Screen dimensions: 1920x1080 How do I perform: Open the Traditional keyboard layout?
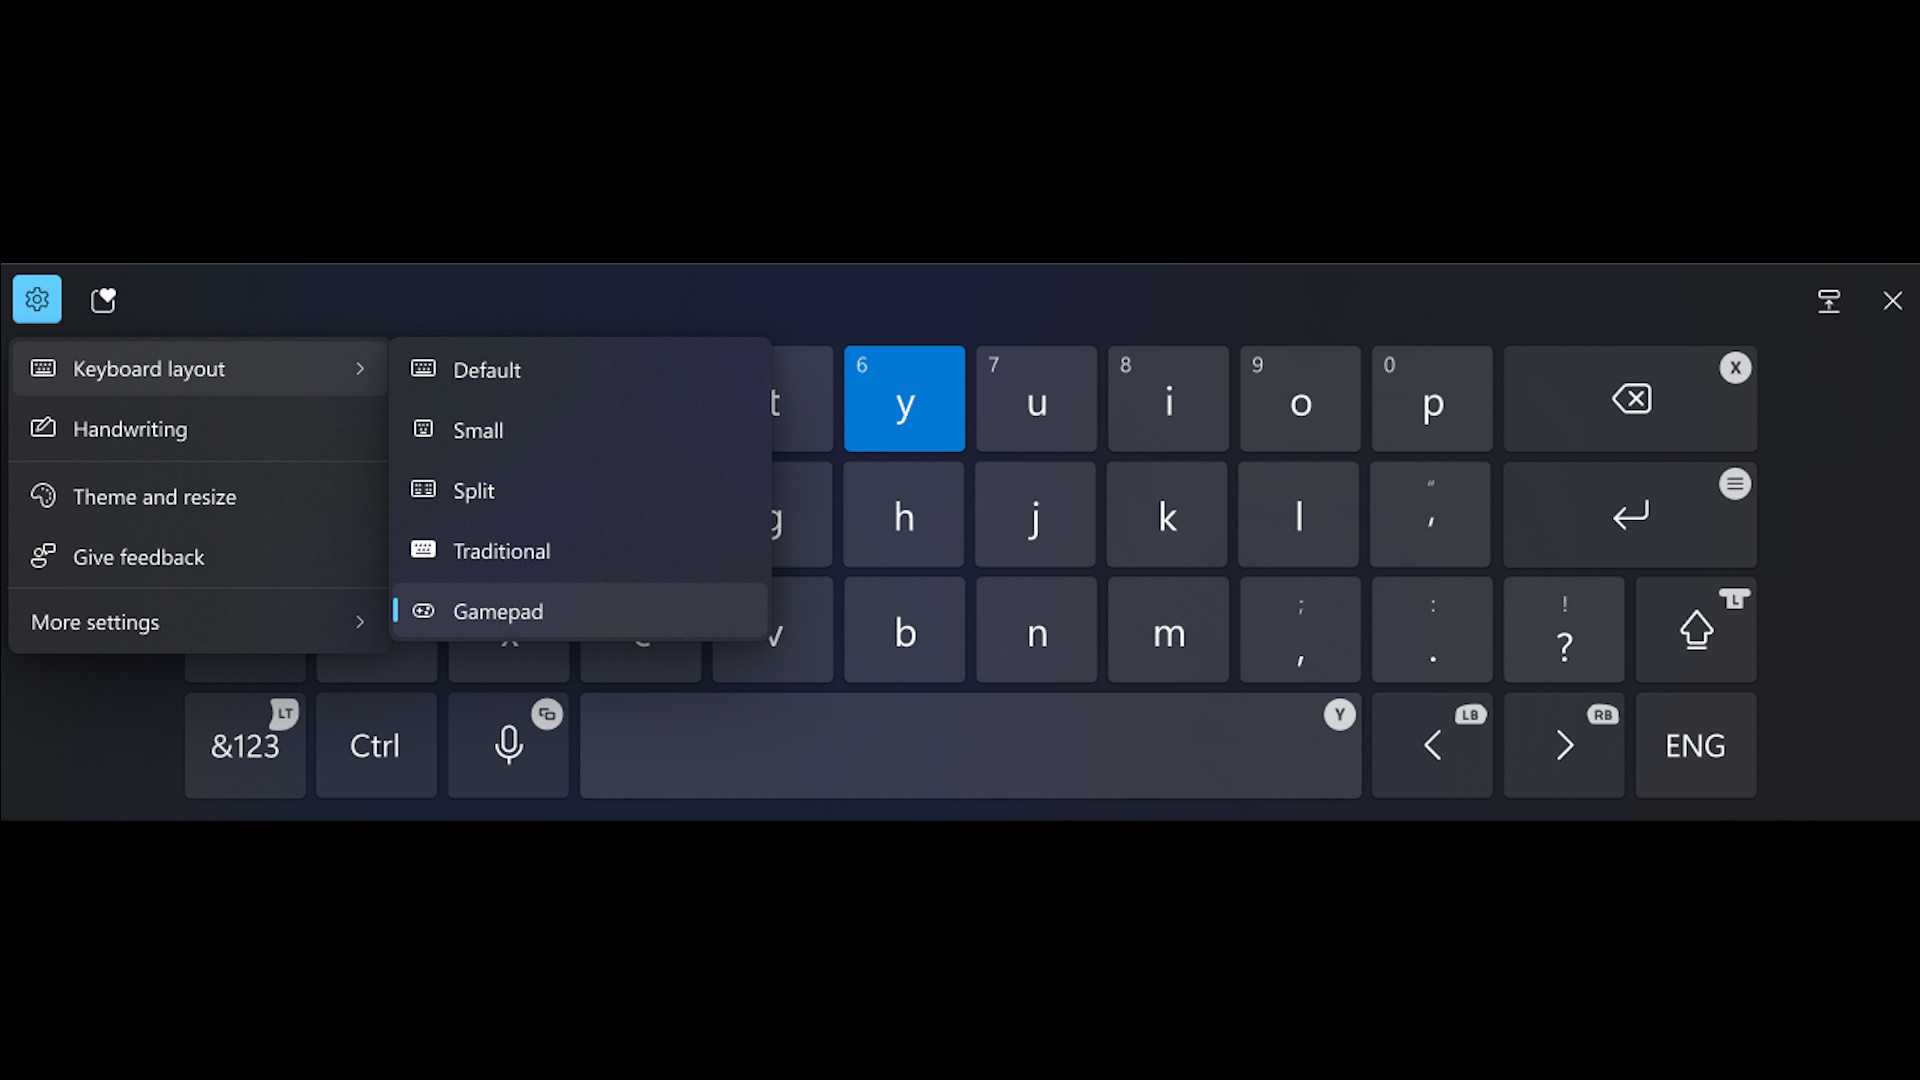click(501, 550)
